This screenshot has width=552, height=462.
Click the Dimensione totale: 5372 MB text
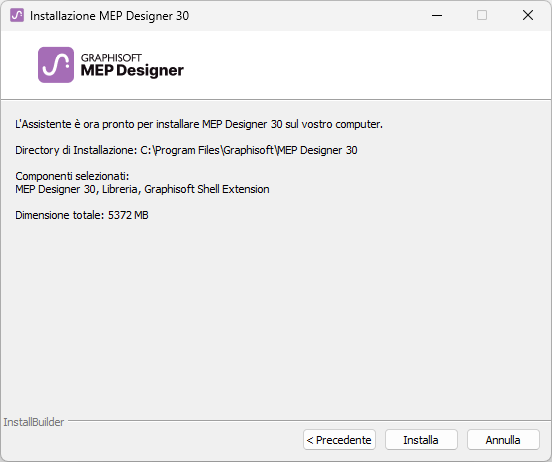pyautogui.click(x=82, y=215)
